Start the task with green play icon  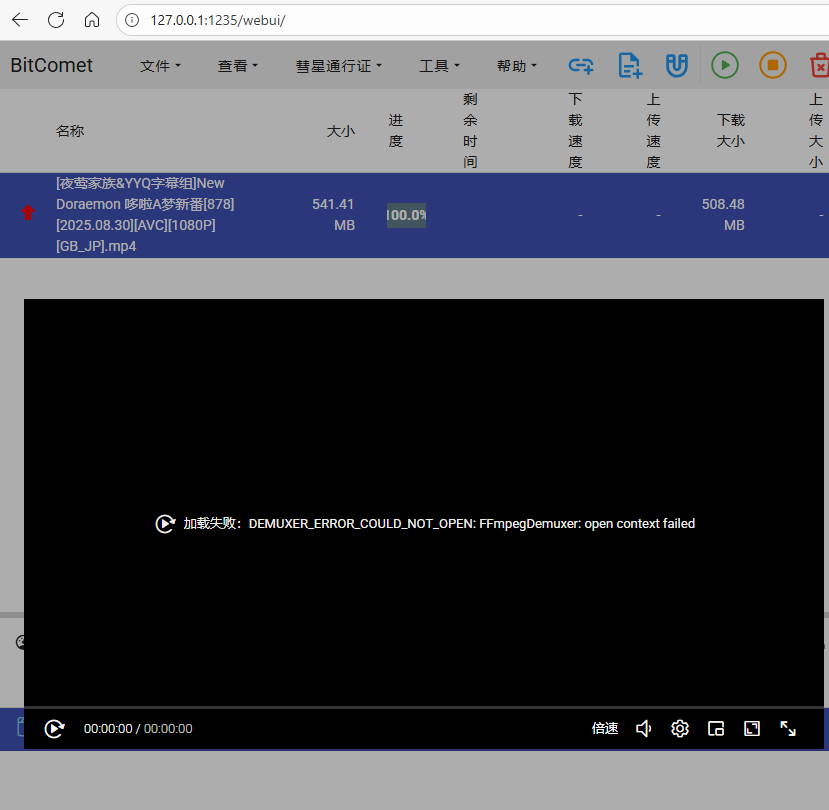pyautogui.click(x=725, y=66)
